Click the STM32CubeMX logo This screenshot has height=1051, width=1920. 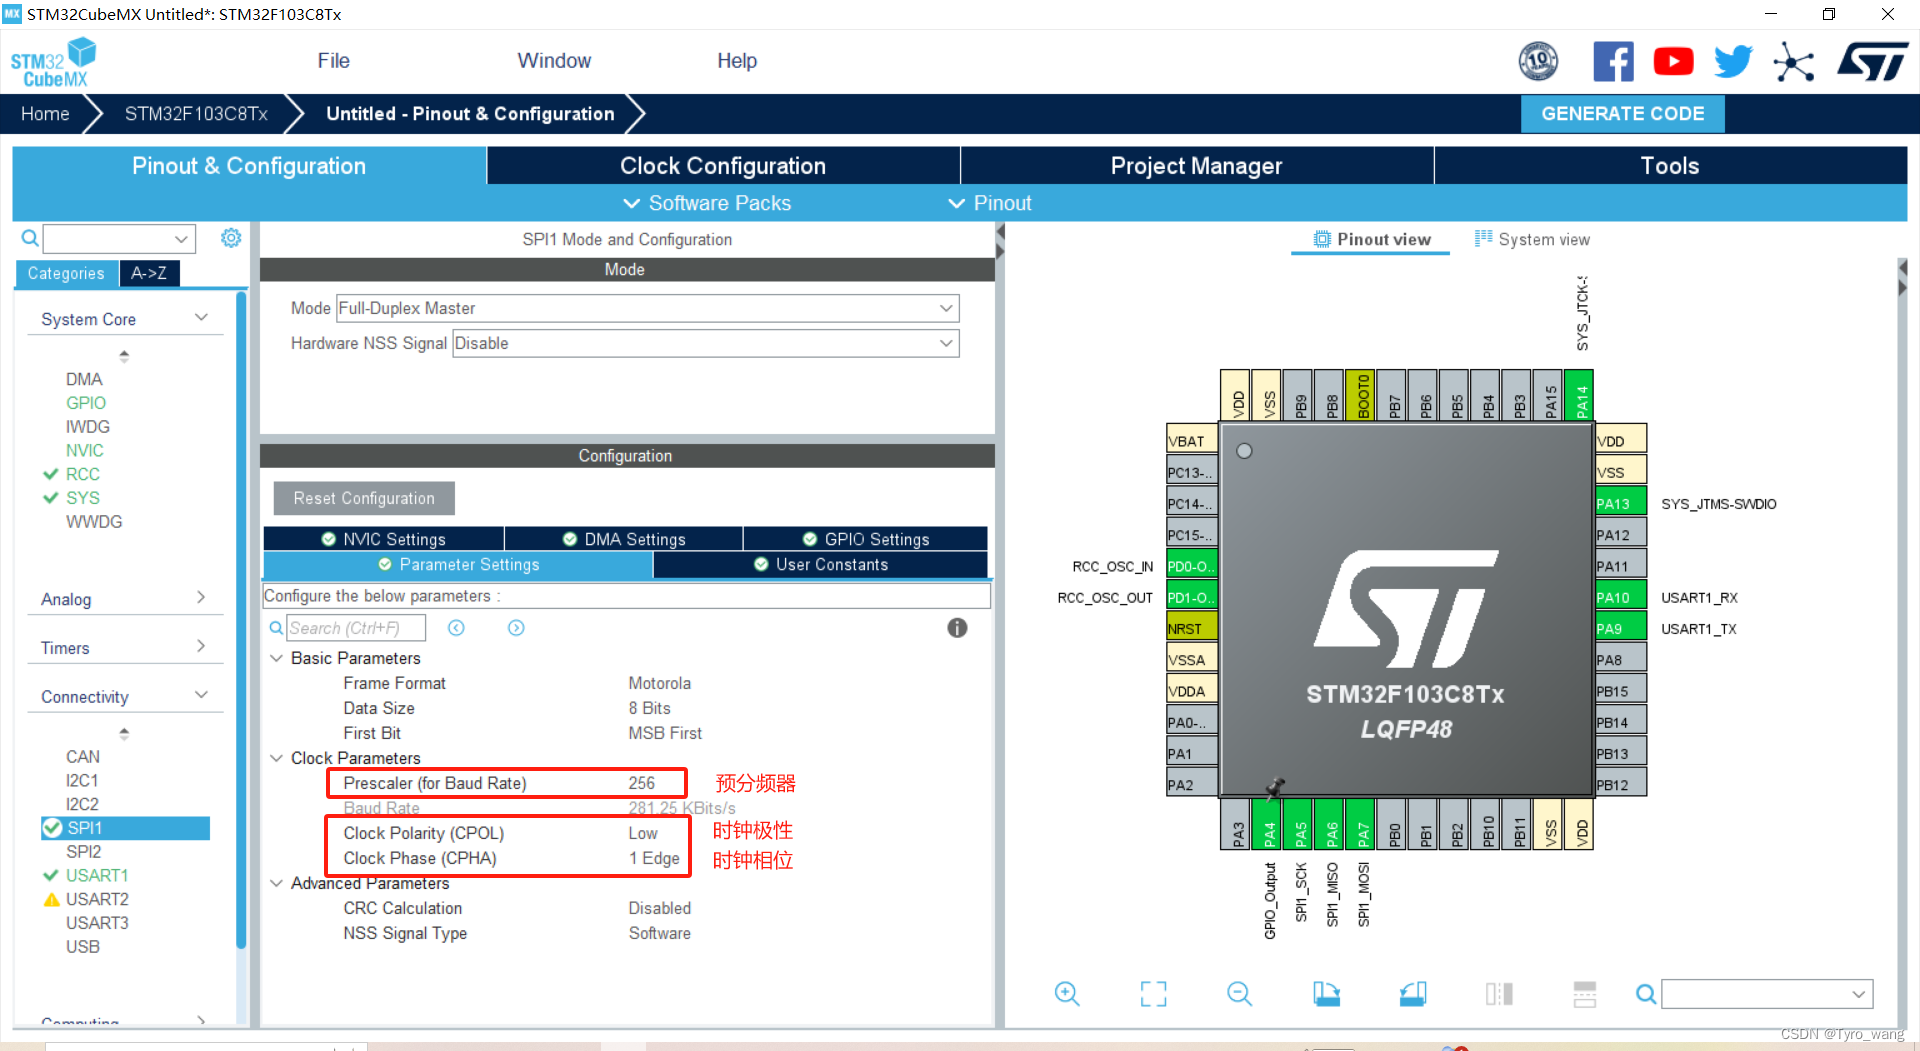pyautogui.click(x=53, y=62)
